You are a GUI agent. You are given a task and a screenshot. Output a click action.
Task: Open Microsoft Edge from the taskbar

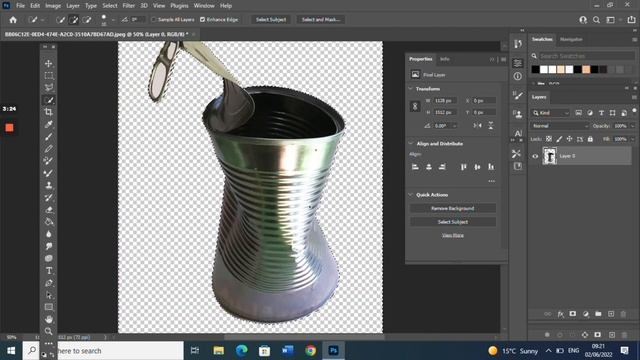[x=242, y=350]
